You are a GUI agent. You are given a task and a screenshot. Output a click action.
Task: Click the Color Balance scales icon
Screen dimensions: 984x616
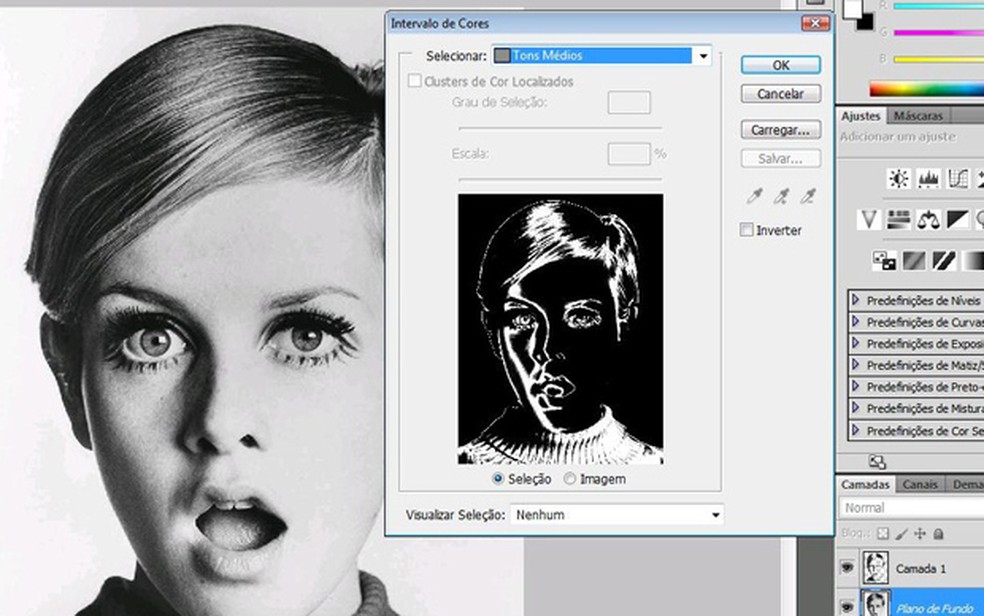tap(927, 219)
